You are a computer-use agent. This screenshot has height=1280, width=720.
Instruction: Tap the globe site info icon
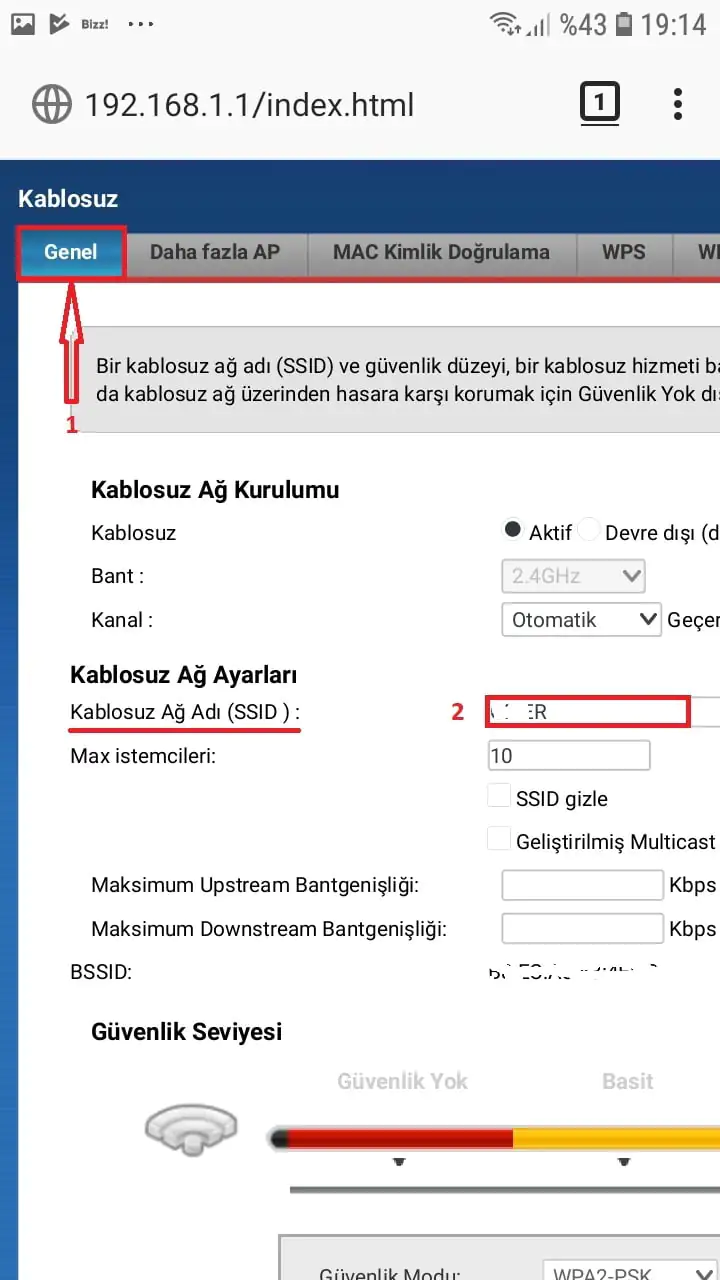53,104
